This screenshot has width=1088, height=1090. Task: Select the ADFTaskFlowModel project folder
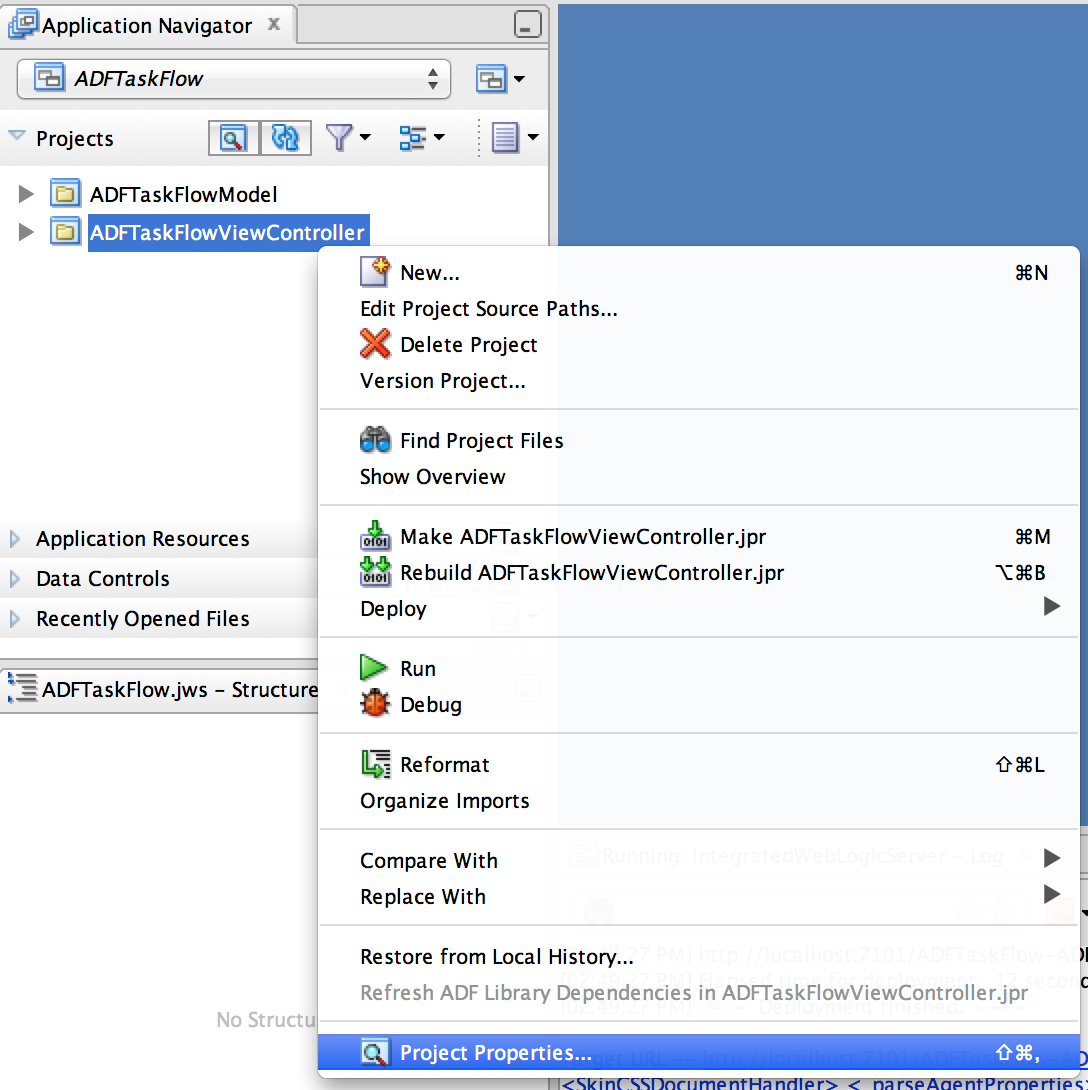tap(184, 195)
